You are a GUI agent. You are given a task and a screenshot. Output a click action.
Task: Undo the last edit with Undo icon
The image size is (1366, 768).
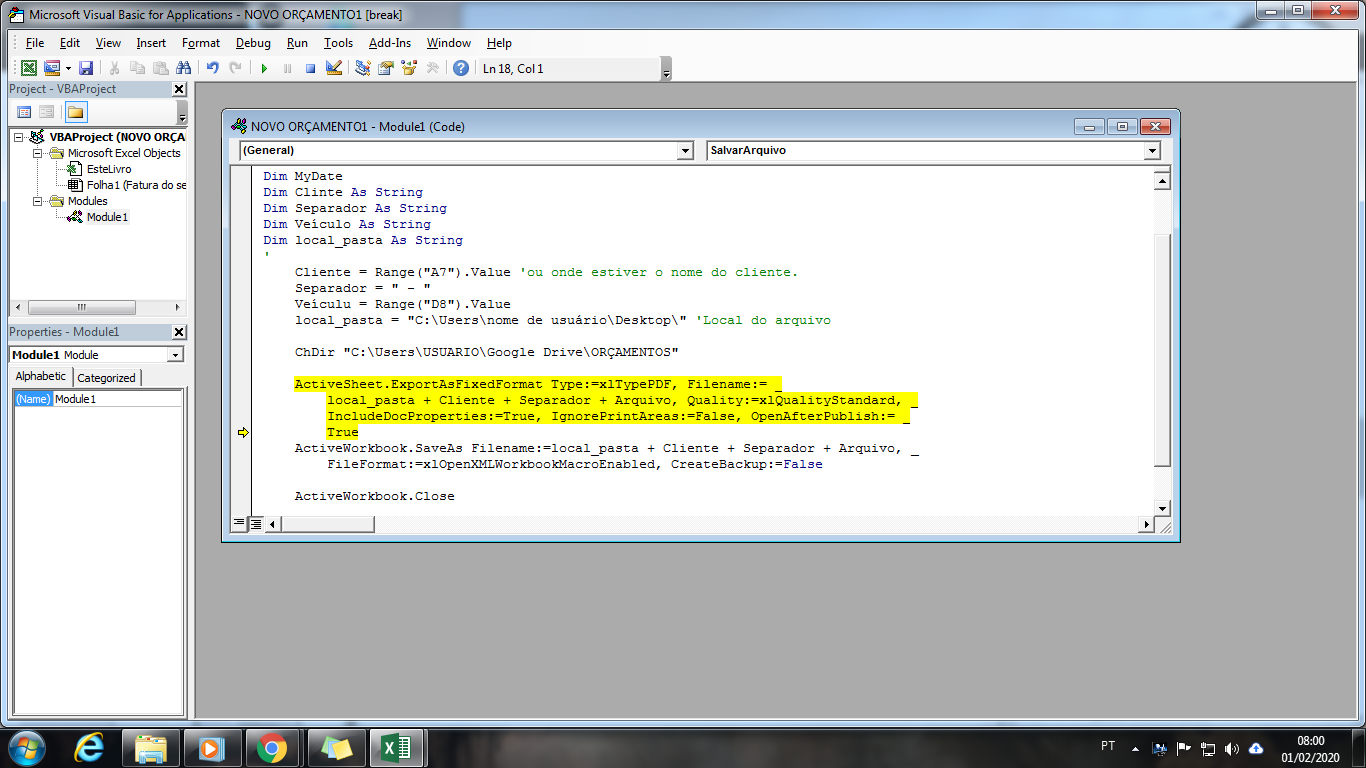point(212,68)
